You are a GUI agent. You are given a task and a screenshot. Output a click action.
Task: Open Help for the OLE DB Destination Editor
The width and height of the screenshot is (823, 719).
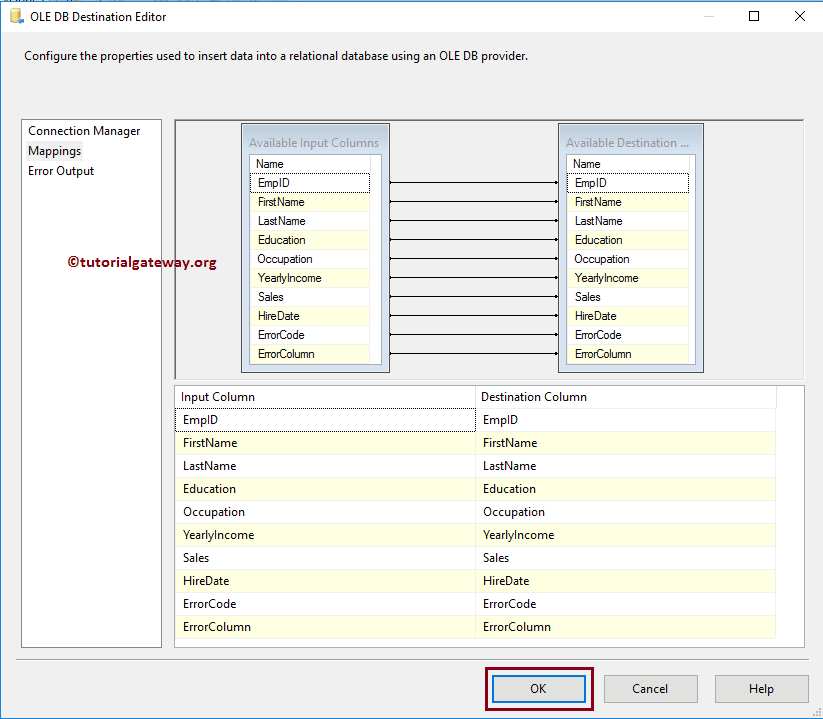point(761,688)
